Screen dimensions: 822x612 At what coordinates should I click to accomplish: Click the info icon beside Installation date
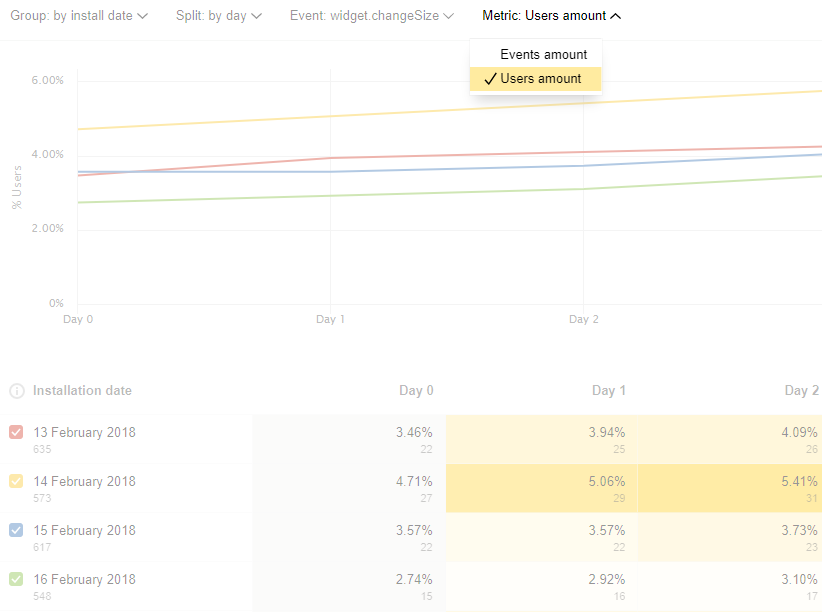pos(16,391)
